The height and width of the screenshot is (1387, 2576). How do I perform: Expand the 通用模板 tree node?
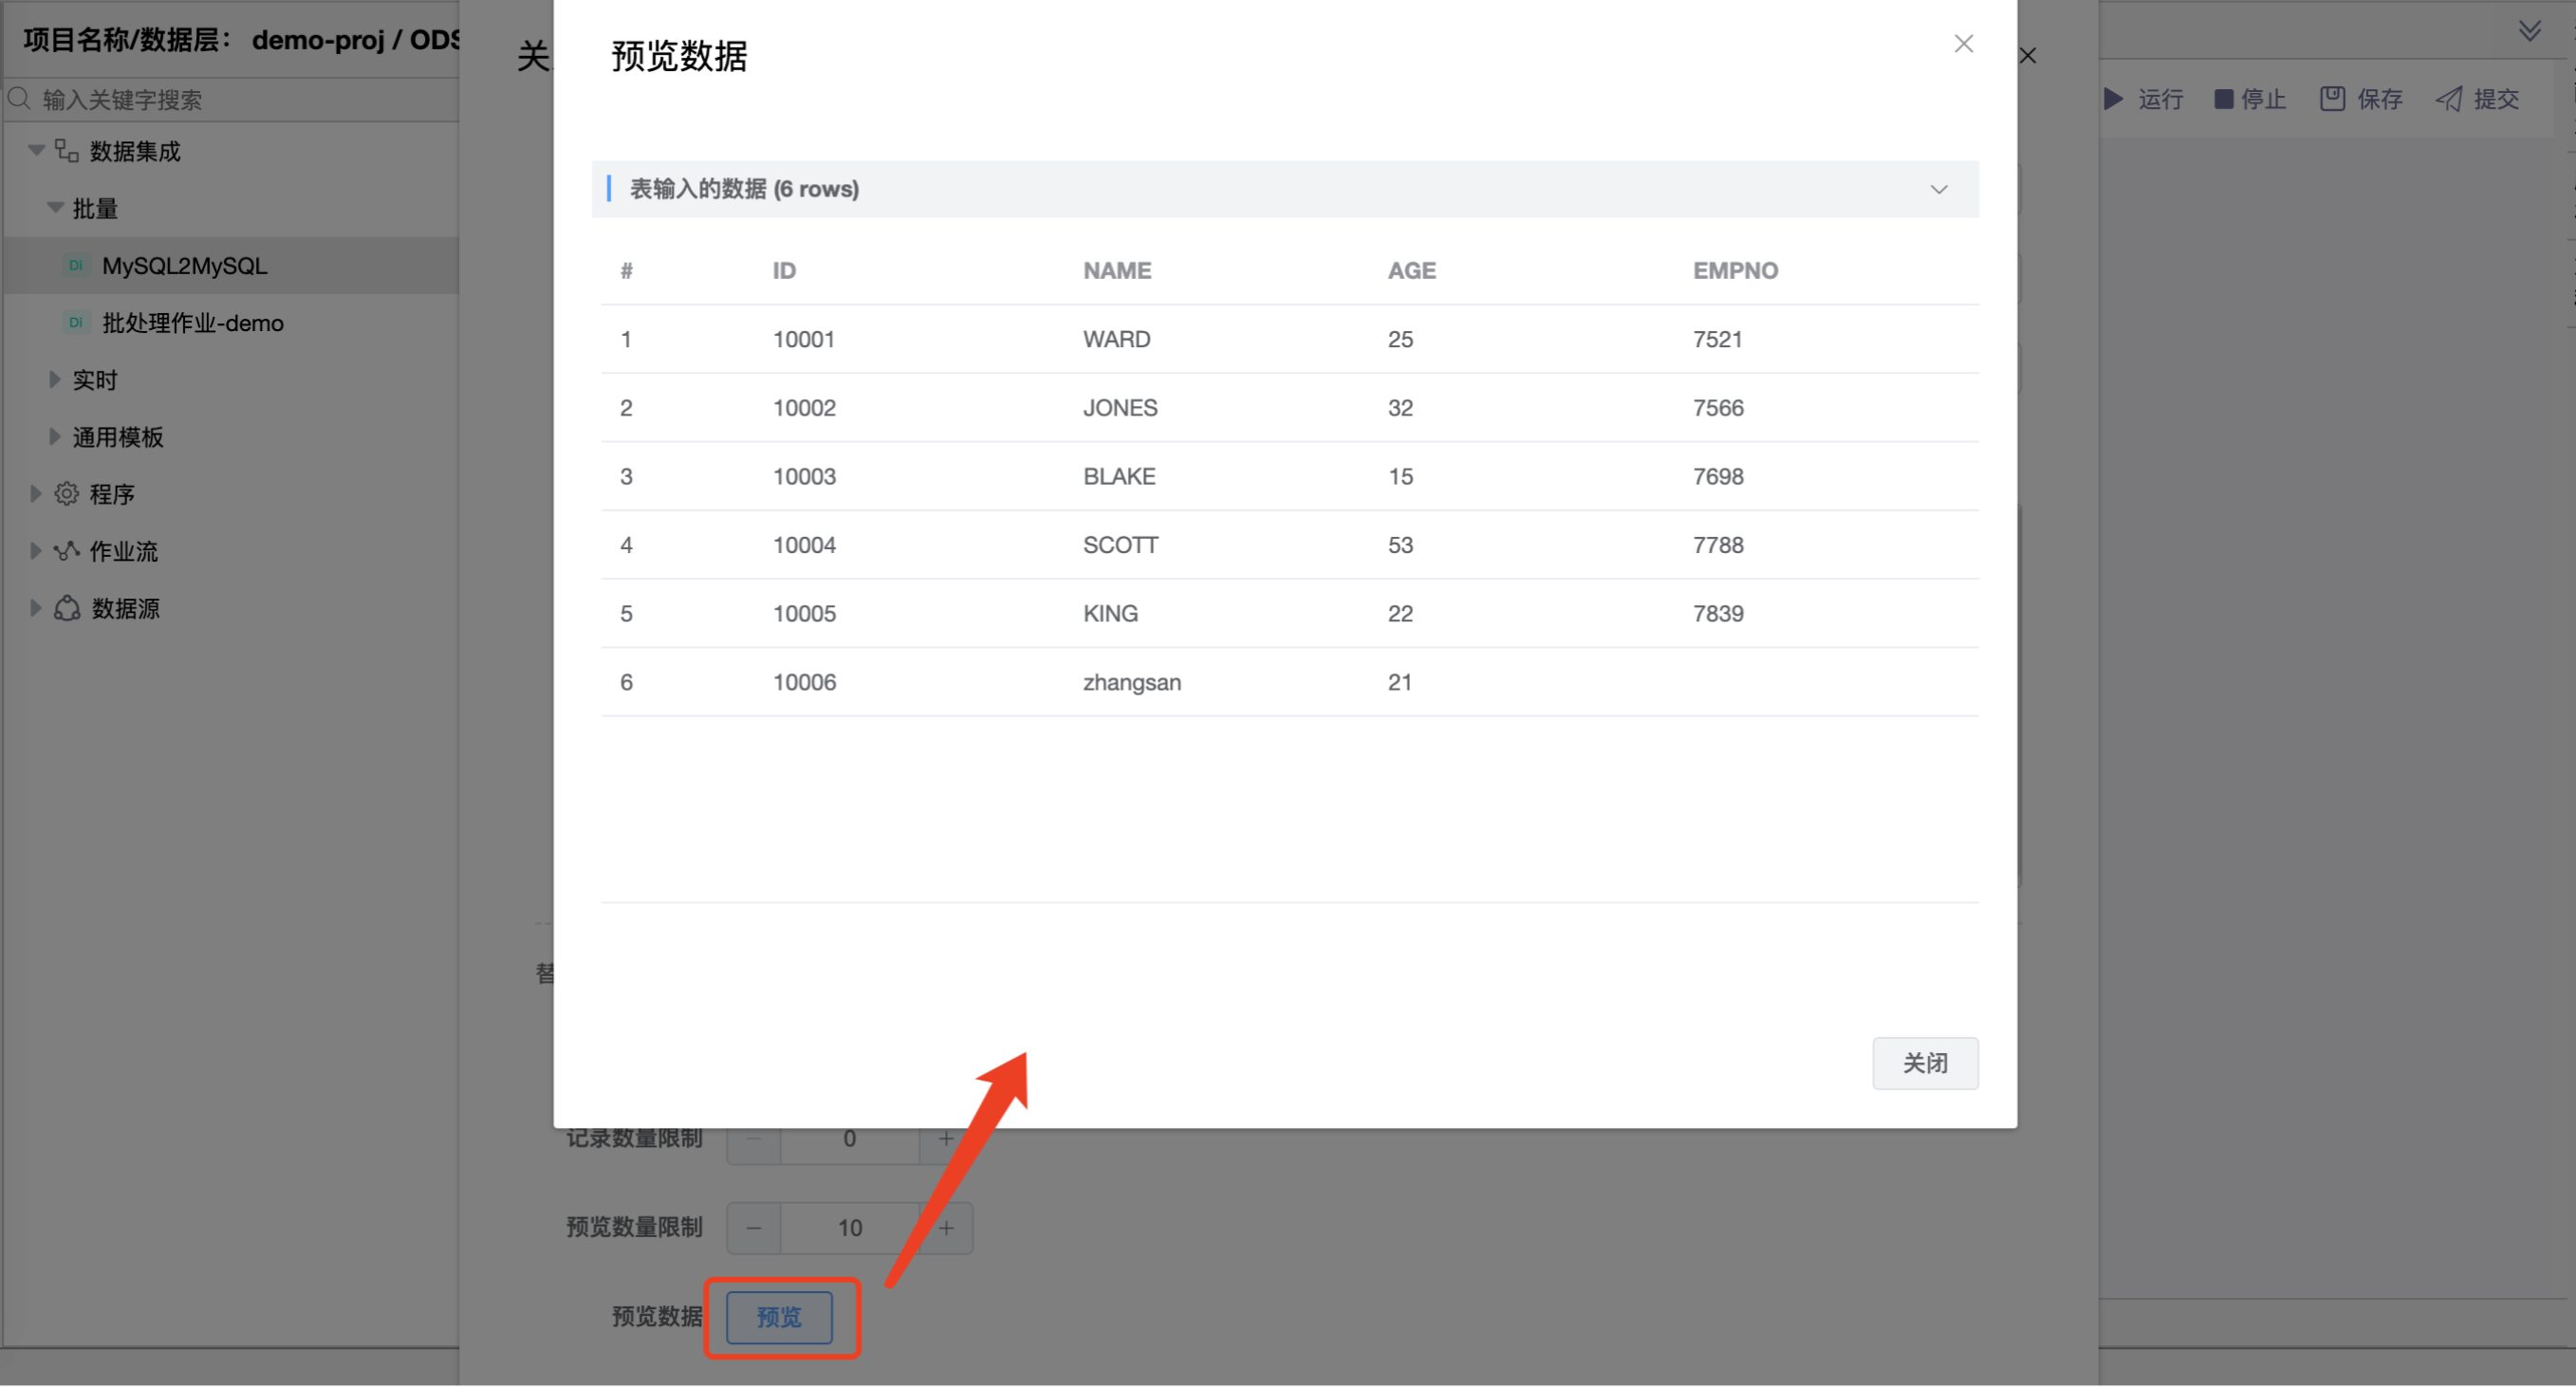pos(55,436)
